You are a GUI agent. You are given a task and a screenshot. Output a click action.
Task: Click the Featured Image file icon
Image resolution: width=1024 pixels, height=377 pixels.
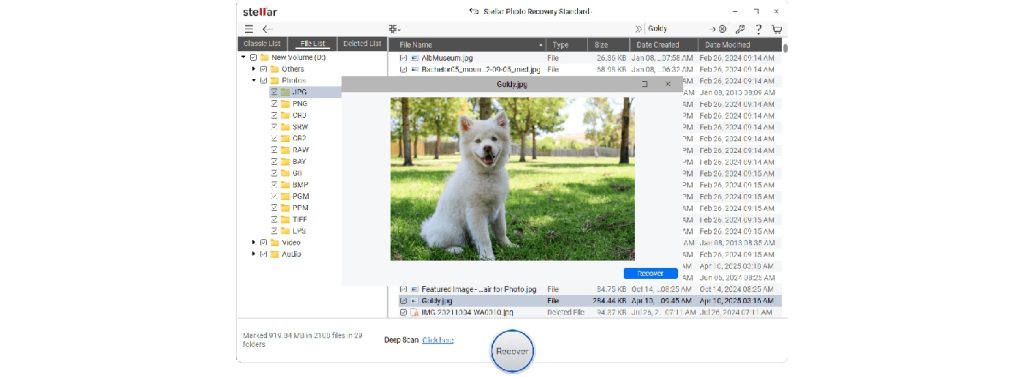415,289
